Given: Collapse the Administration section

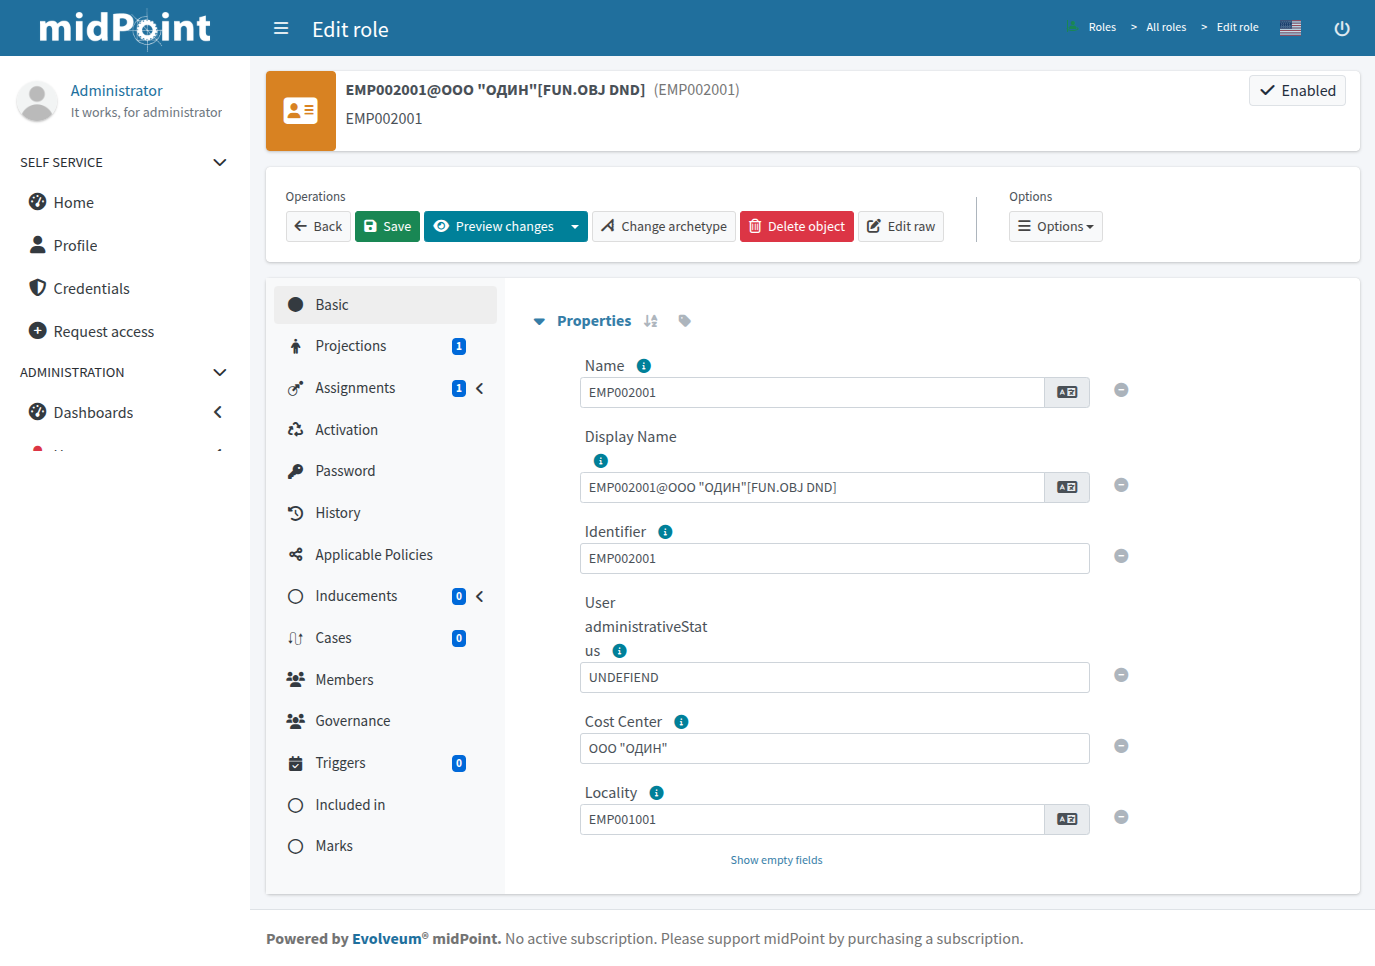Looking at the screenshot, I should pos(220,372).
